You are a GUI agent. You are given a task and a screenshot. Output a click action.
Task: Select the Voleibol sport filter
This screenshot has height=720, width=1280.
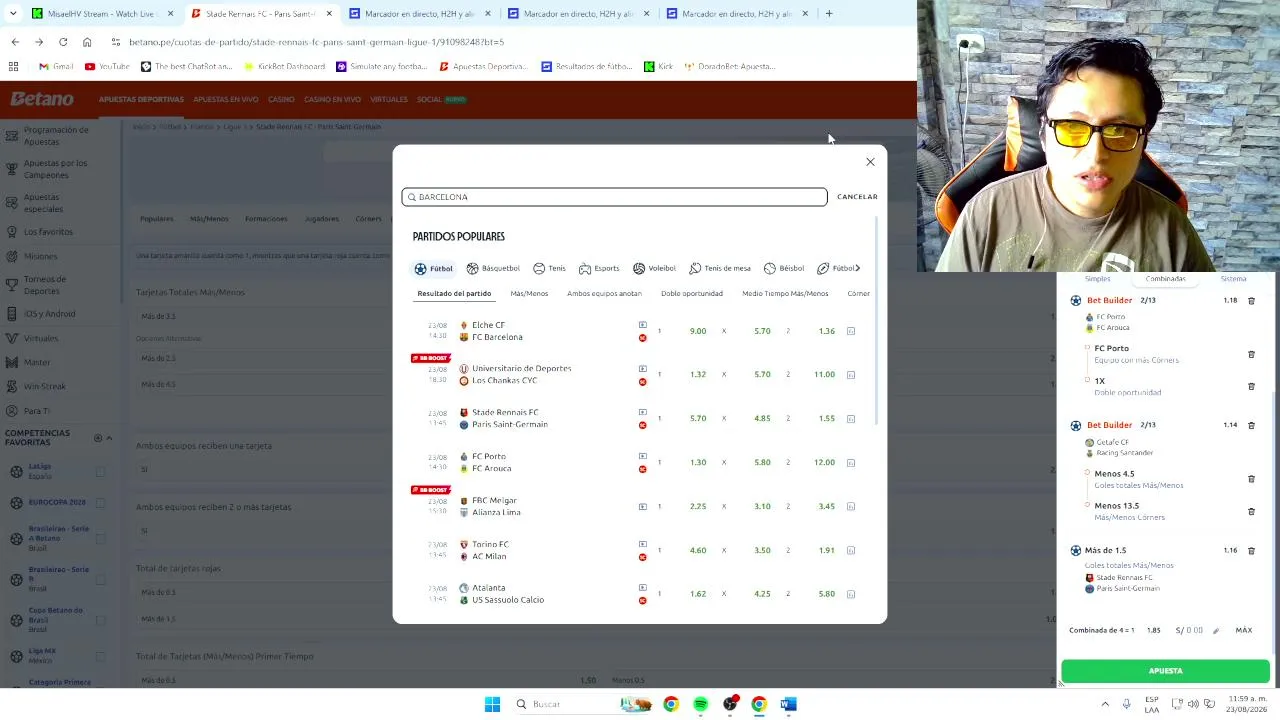pos(654,268)
